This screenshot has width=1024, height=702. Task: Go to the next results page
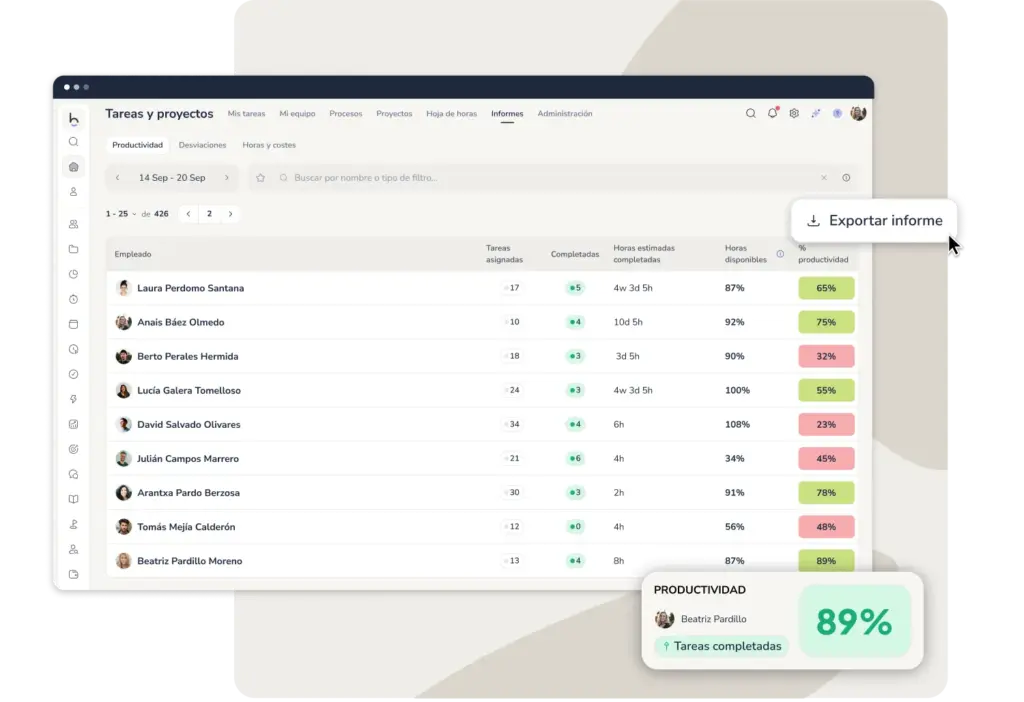231,214
